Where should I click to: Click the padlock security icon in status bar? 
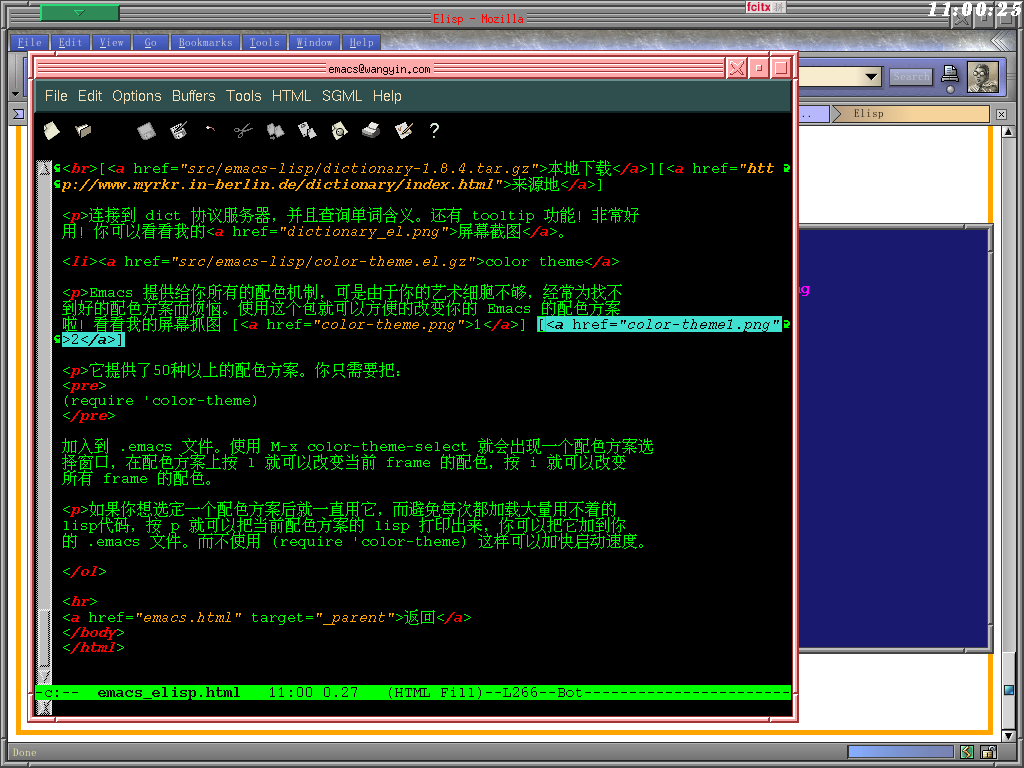point(988,752)
